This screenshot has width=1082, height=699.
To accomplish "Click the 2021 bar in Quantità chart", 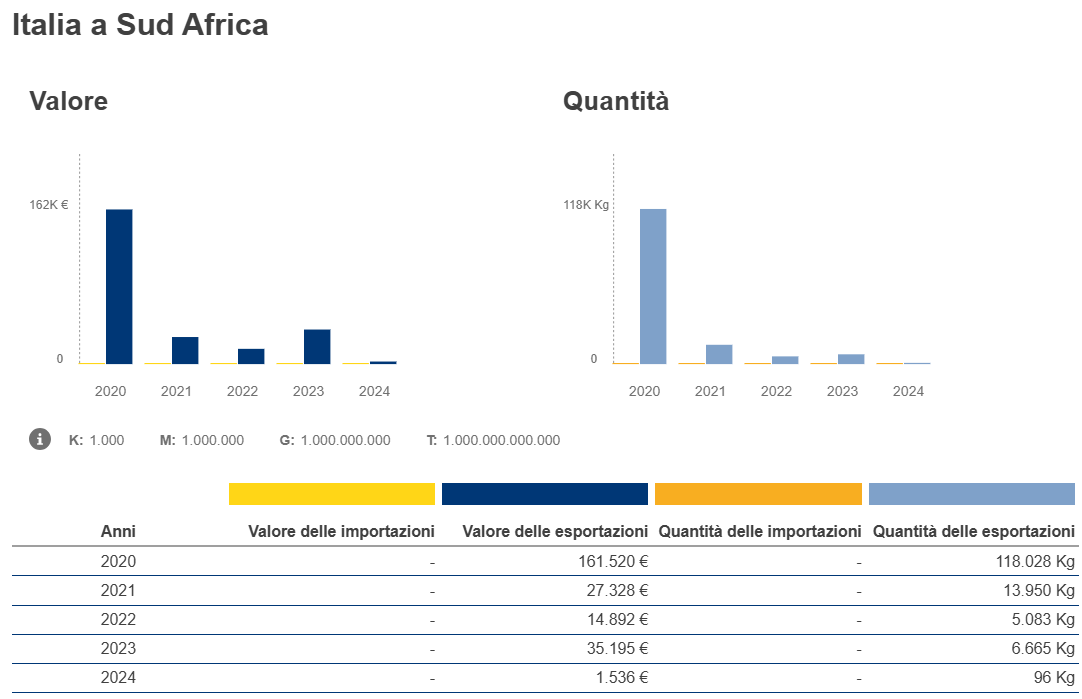I will pos(719,354).
